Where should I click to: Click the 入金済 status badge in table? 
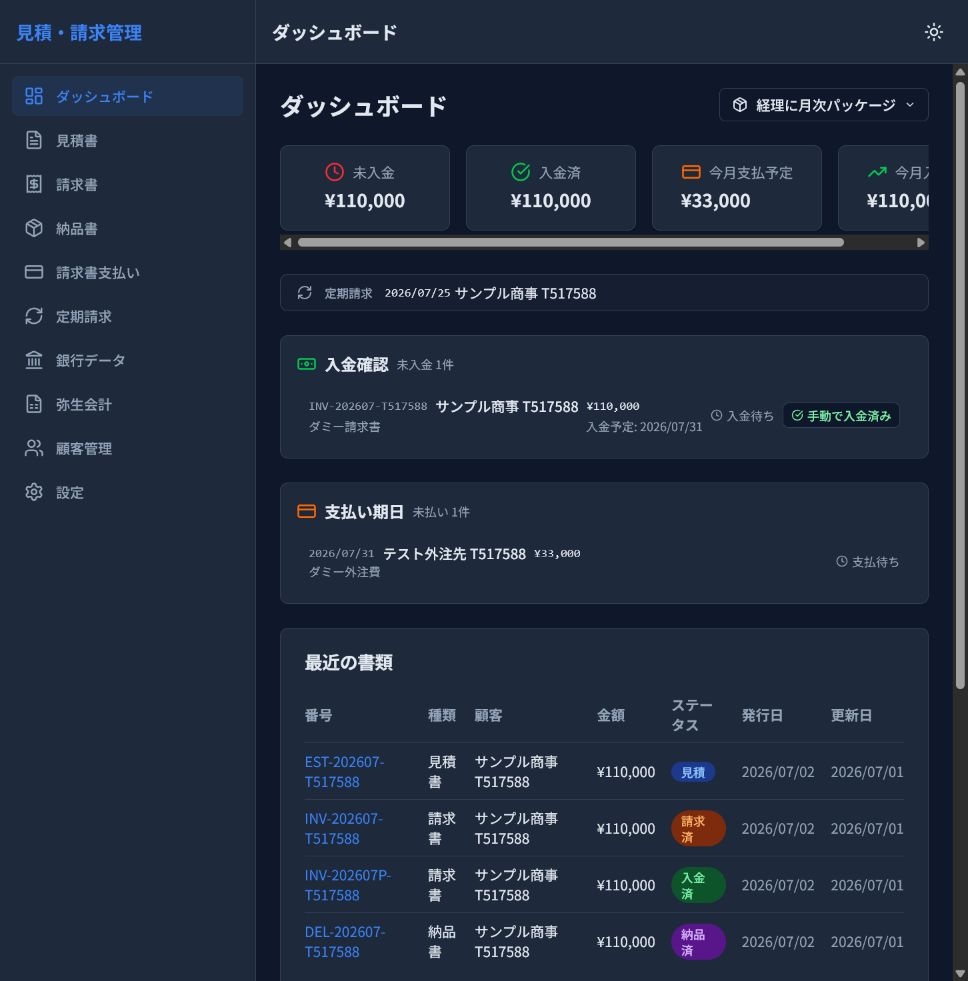698,885
